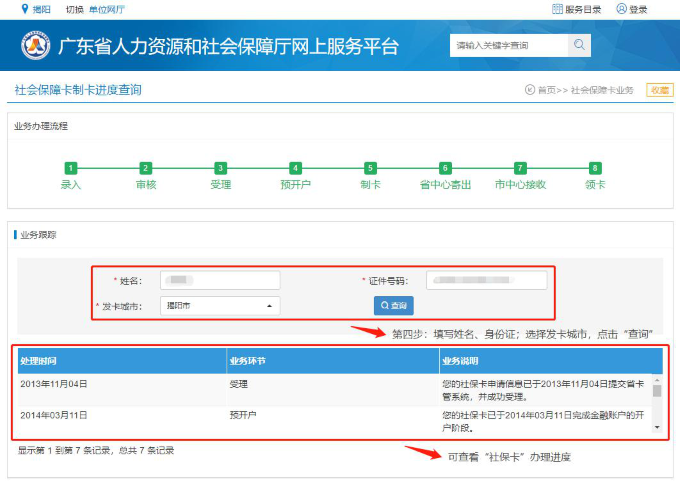This screenshot has height=485, width=680.
Task: Open the 服务目录 grid icon
Action: [x=557, y=9]
